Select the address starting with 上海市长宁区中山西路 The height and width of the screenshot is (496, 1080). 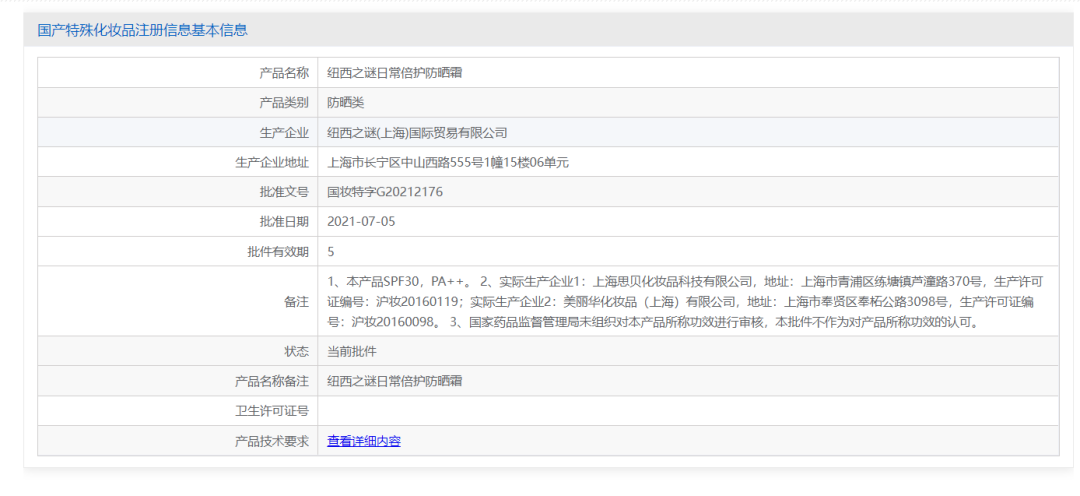click(448, 162)
